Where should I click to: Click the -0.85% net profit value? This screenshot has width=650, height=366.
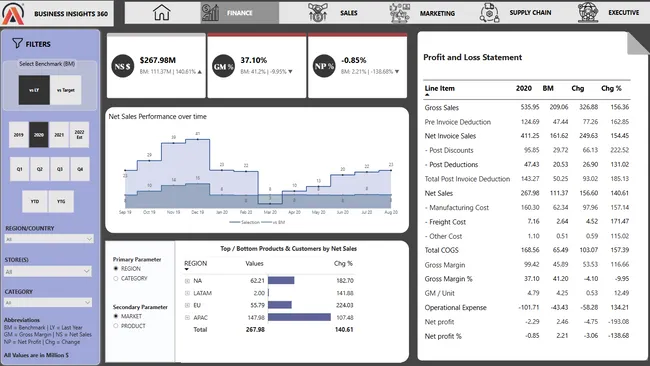354,61
